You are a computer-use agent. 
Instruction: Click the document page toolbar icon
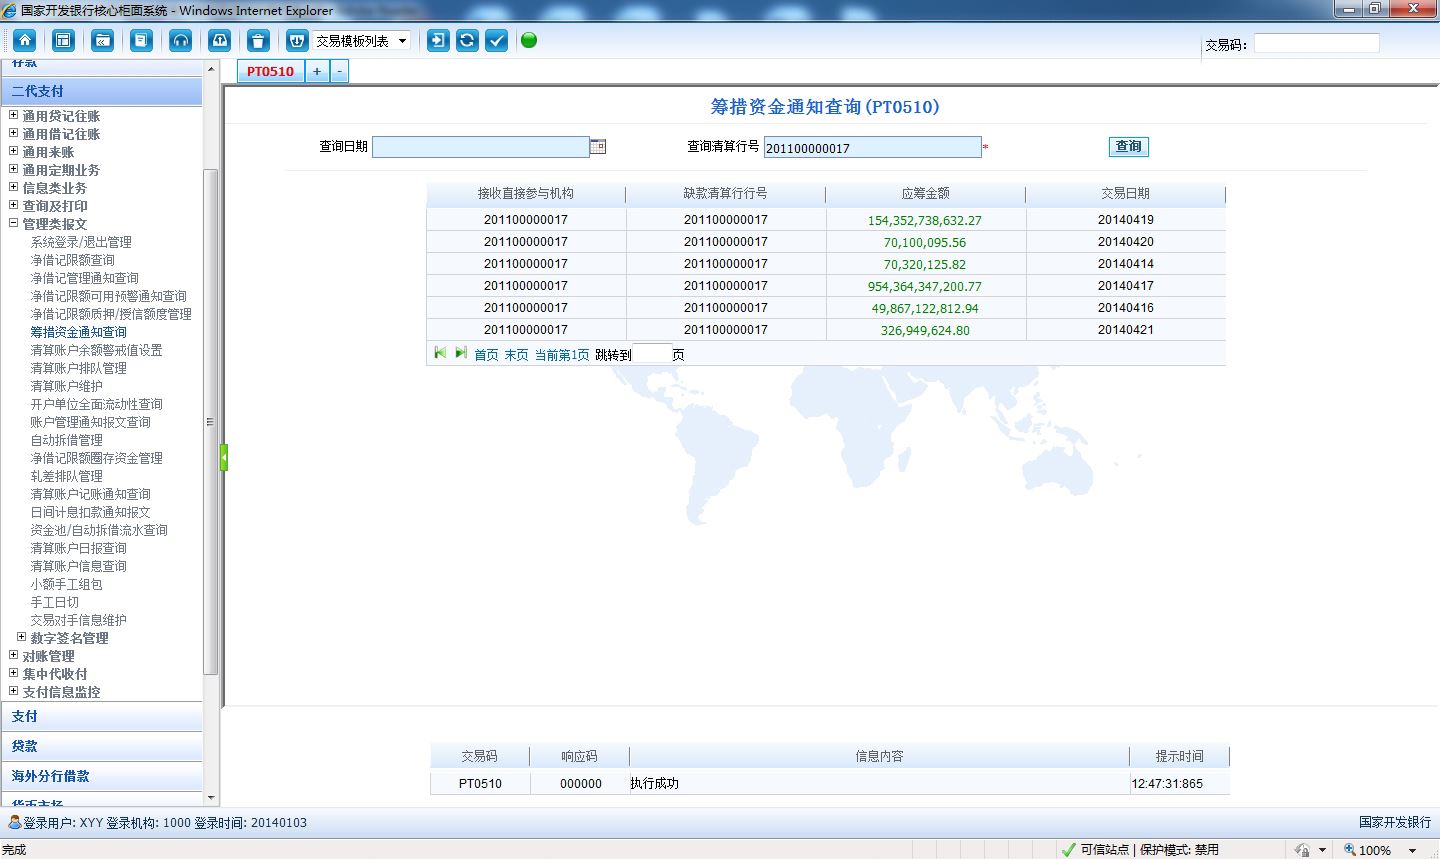[x=141, y=40]
